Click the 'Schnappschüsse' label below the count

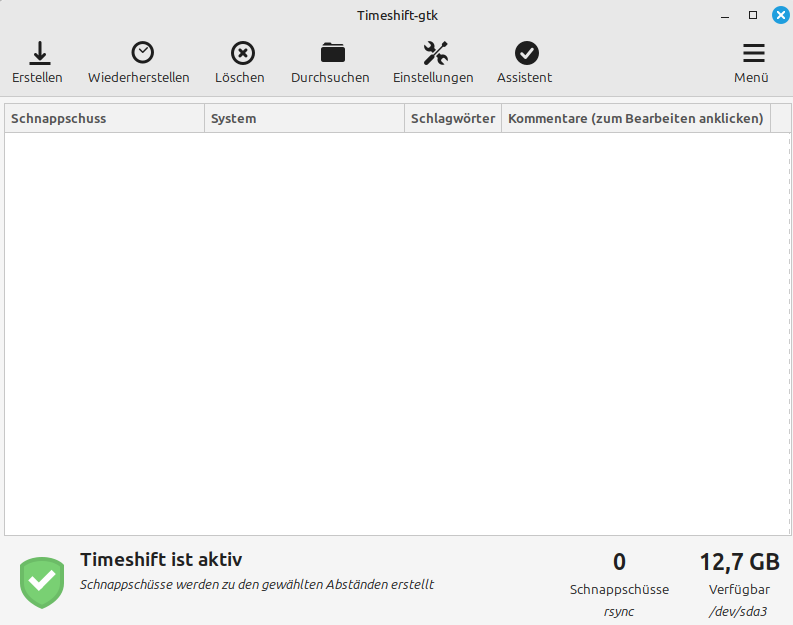pyautogui.click(x=620, y=590)
